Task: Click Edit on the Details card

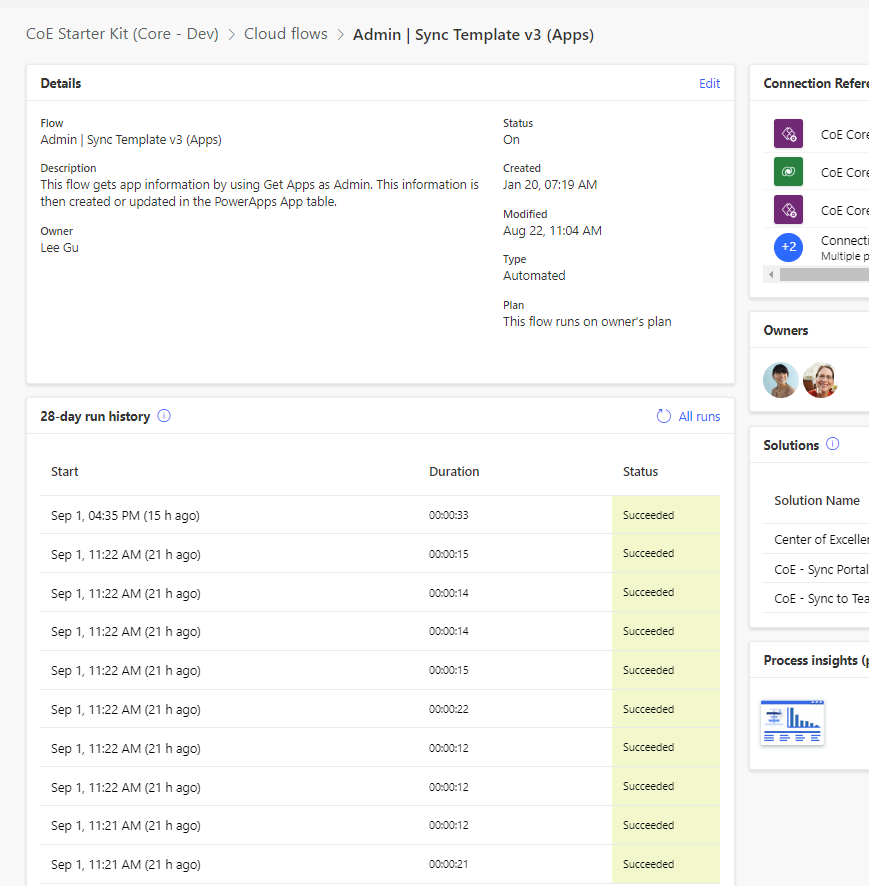Action: click(x=709, y=83)
